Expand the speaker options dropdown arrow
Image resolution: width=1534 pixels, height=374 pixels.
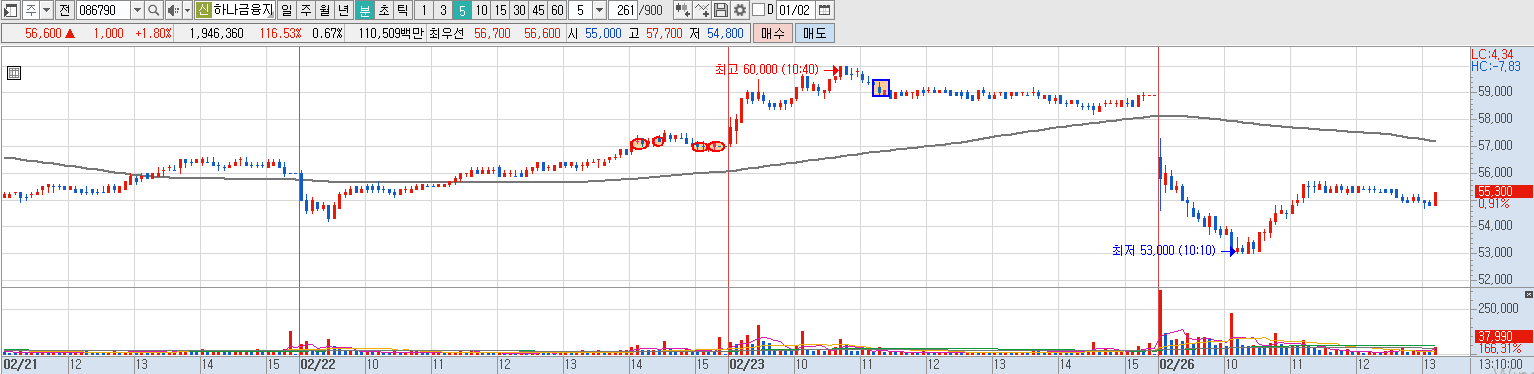[187, 10]
